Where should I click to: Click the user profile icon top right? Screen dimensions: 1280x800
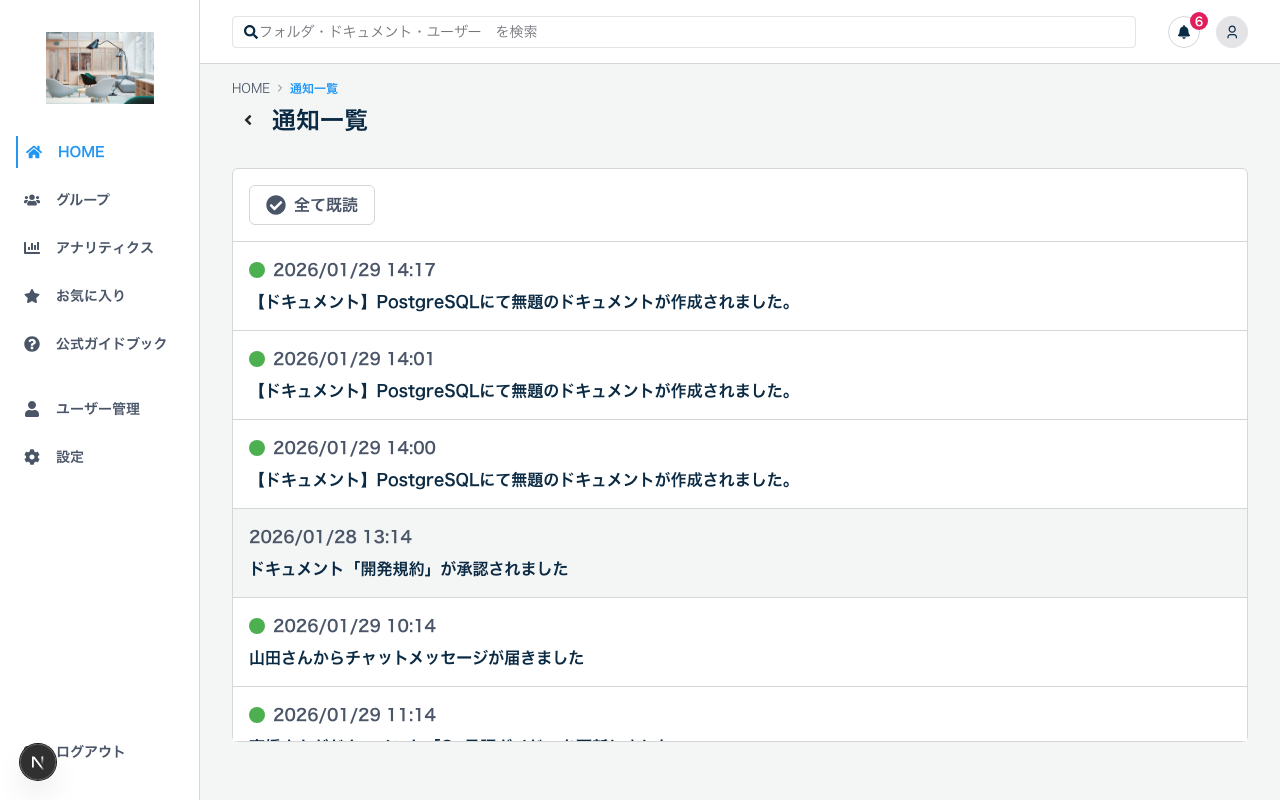1232,32
